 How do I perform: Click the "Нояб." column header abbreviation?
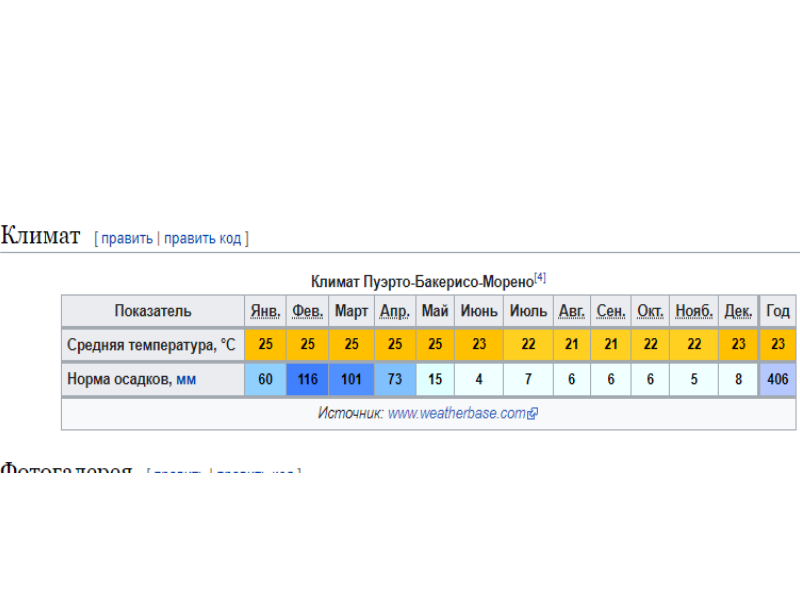[x=694, y=311]
